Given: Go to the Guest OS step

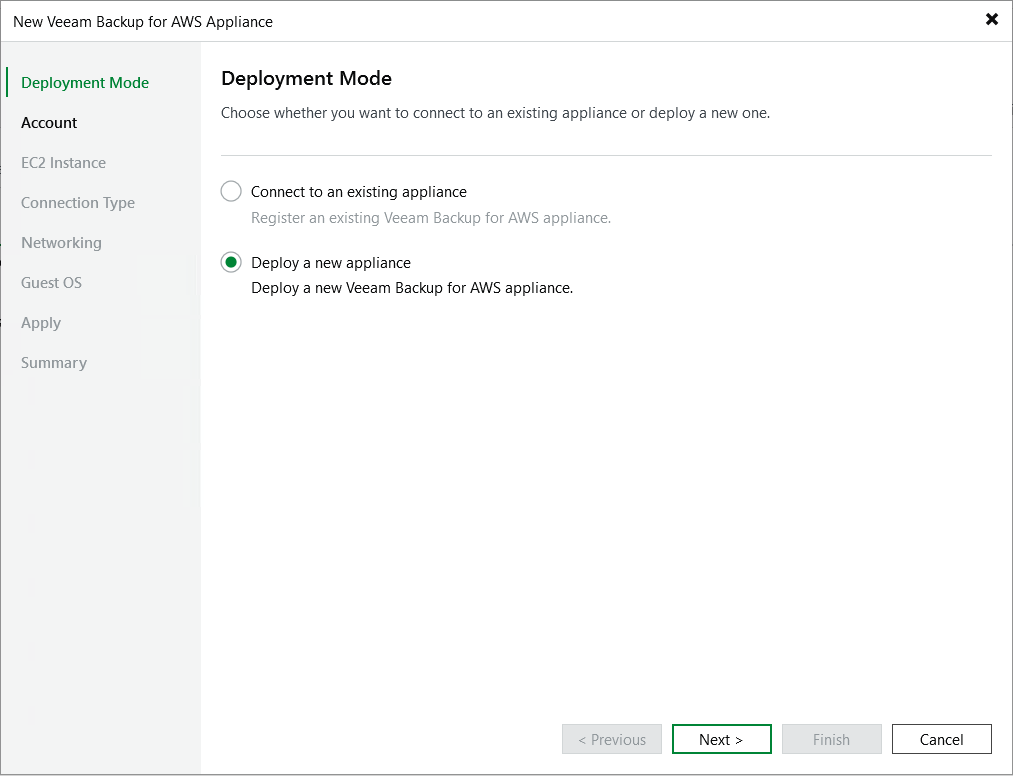Looking at the screenshot, I should point(51,282).
